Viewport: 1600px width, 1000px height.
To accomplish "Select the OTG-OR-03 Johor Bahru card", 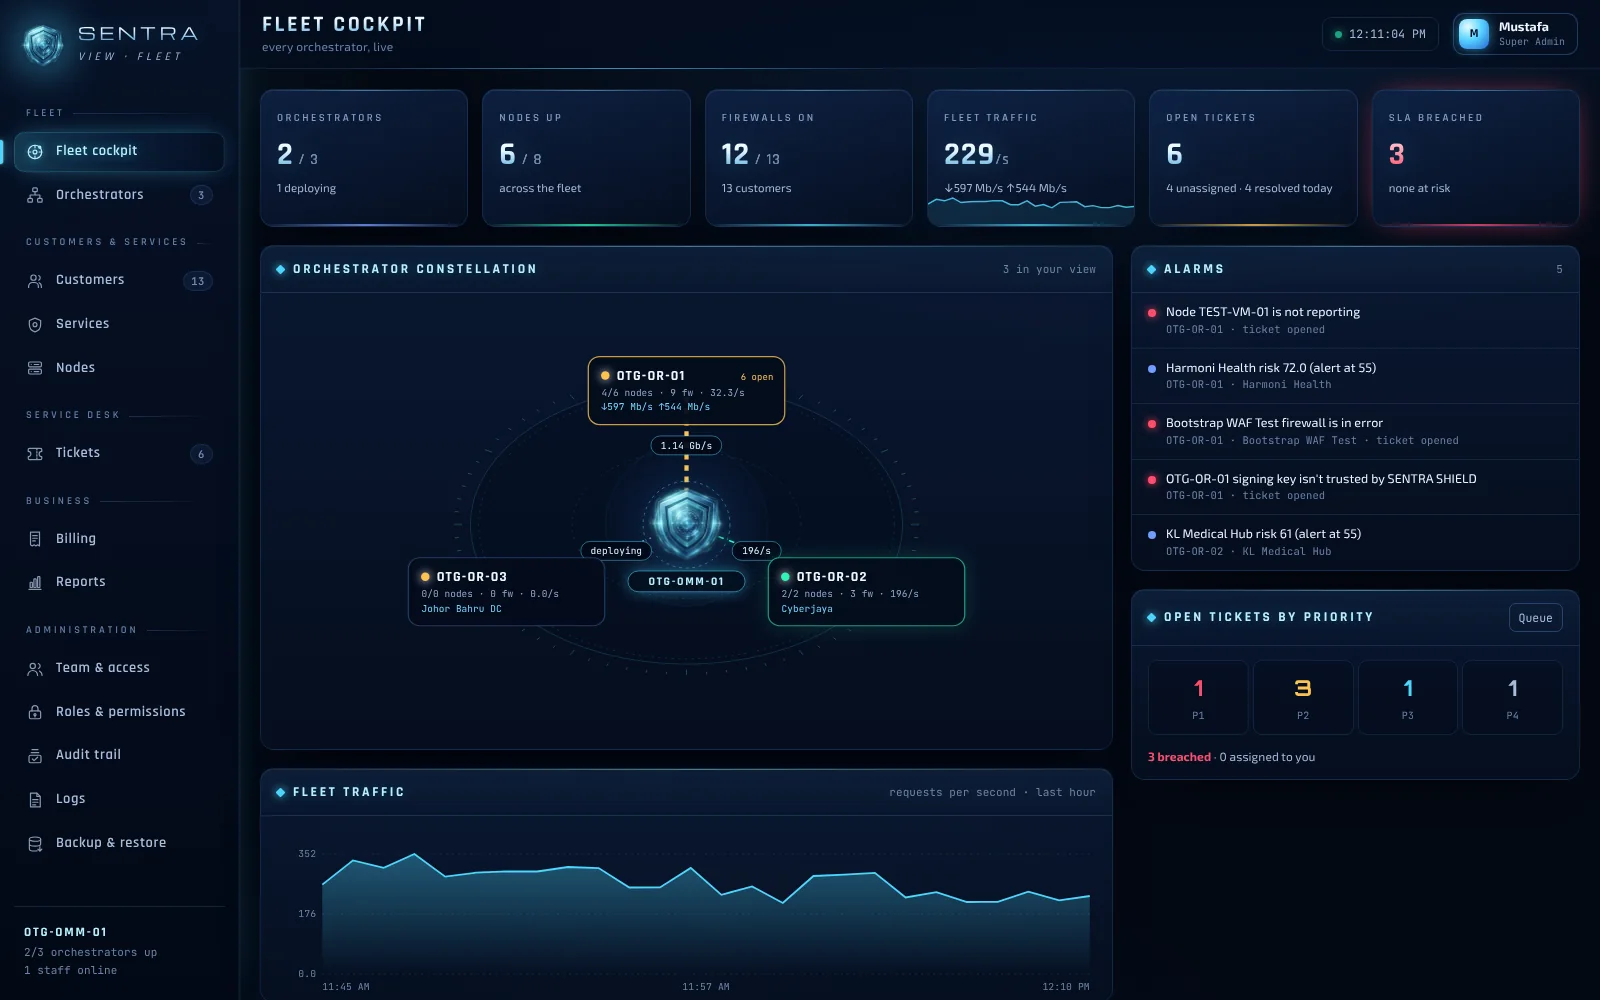I will pos(506,592).
